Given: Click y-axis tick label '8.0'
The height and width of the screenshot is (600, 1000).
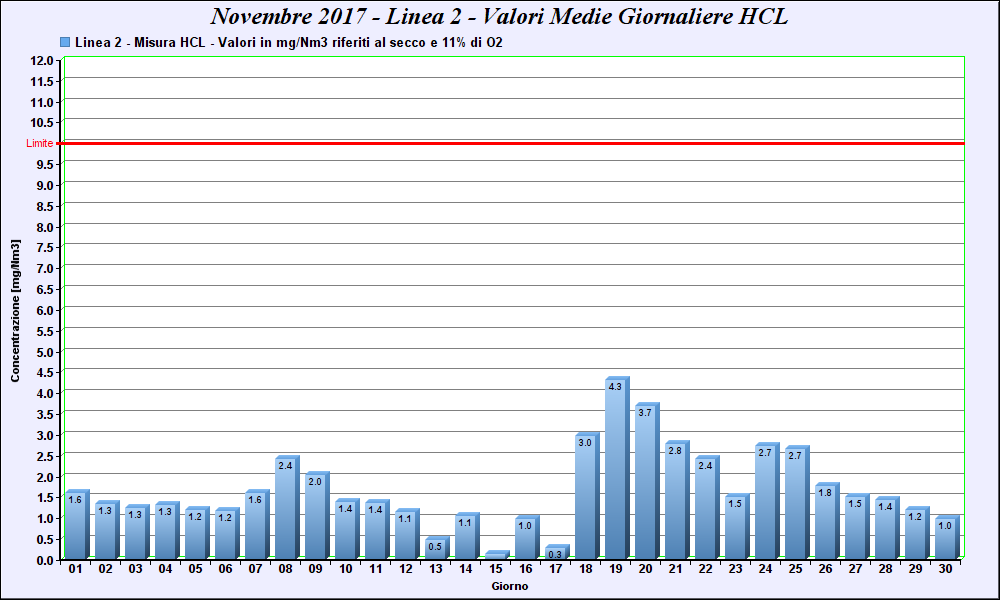Looking at the screenshot, I should pos(44,228).
